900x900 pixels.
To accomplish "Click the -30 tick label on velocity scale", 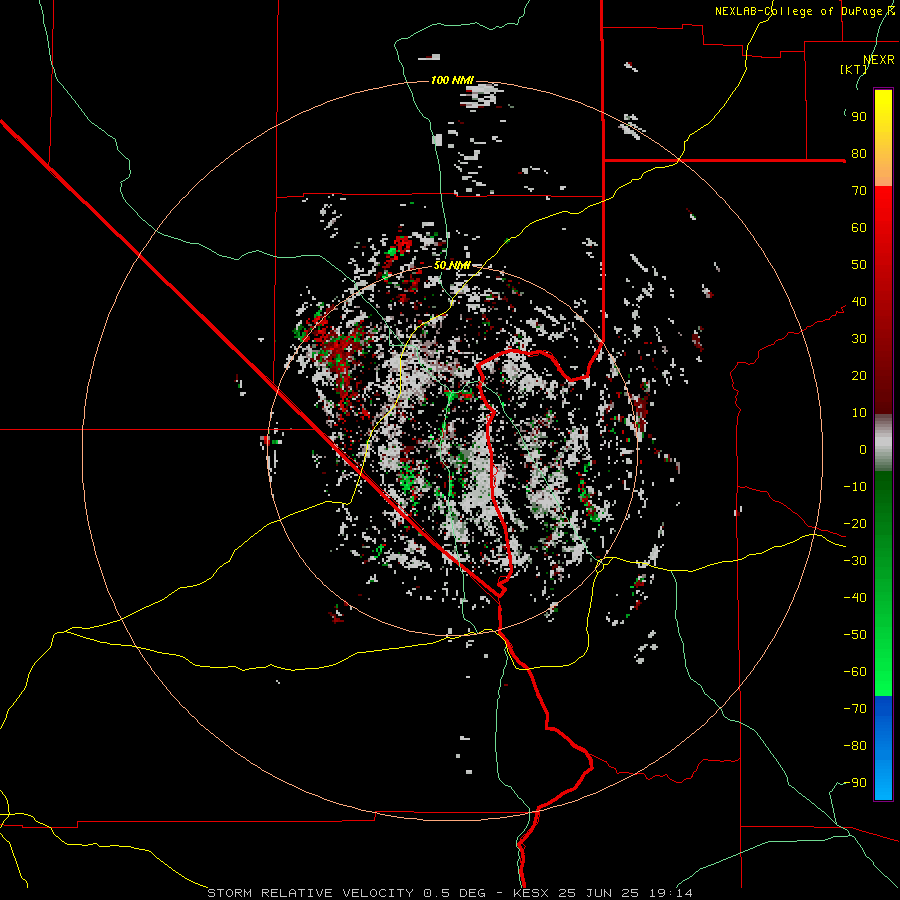I will pyautogui.click(x=855, y=561).
